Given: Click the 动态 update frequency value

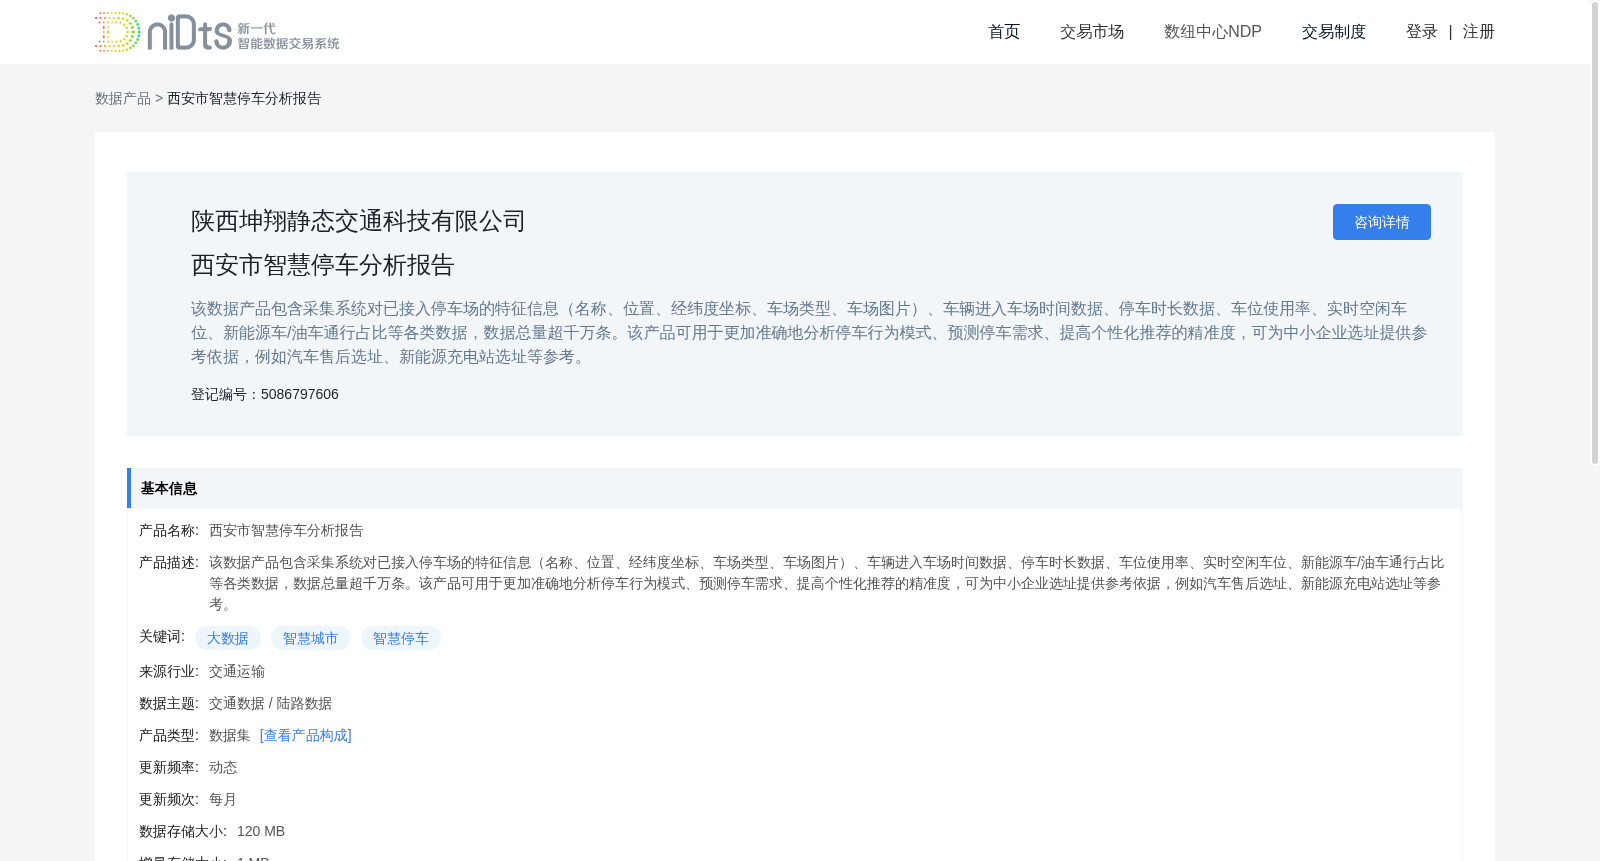Looking at the screenshot, I should (223, 767).
